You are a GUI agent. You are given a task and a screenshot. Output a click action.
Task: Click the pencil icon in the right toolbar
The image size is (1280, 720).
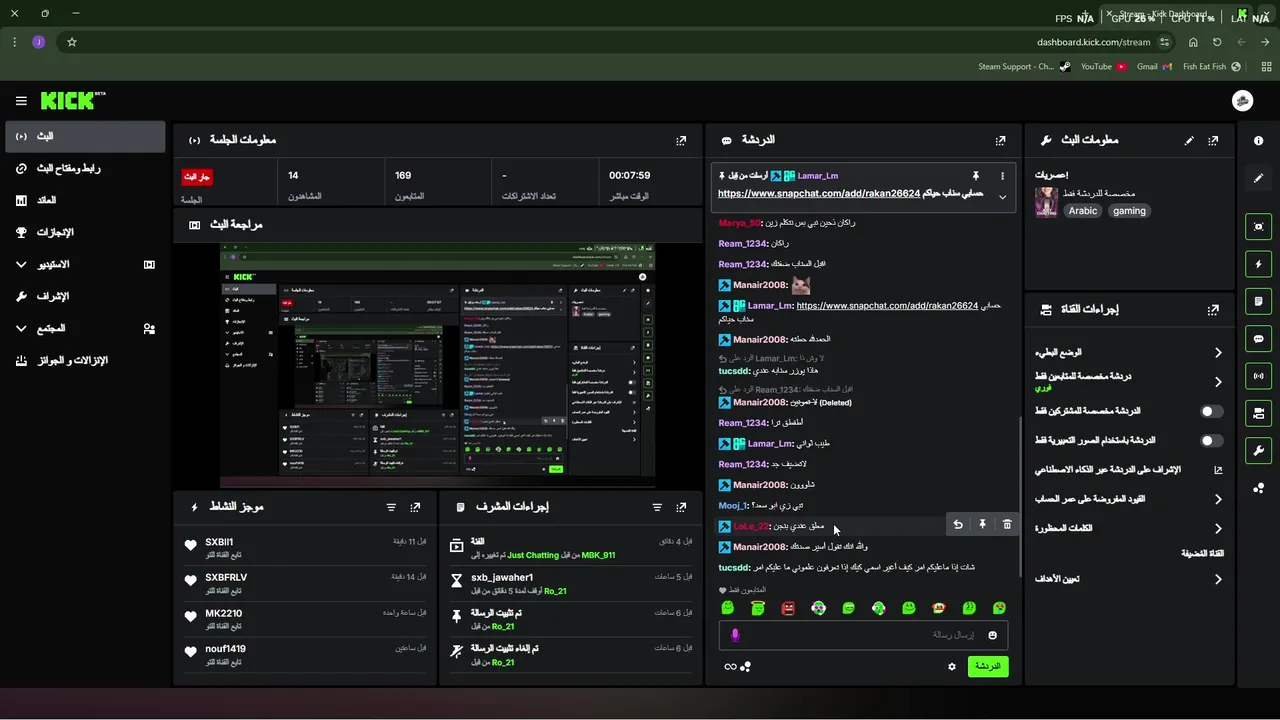[x=1258, y=178]
